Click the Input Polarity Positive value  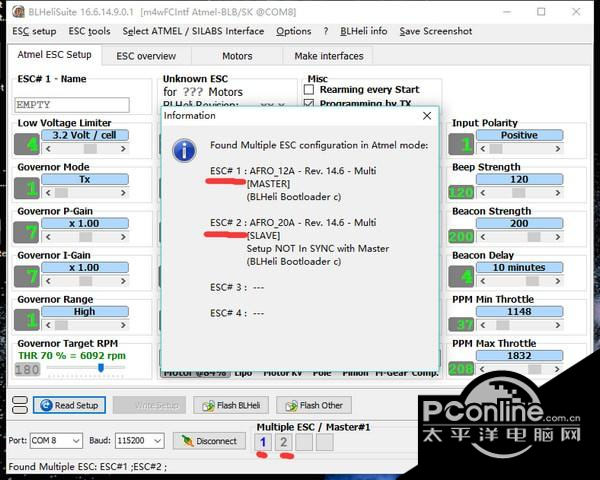pyautogui.click(x=519, y=135)
